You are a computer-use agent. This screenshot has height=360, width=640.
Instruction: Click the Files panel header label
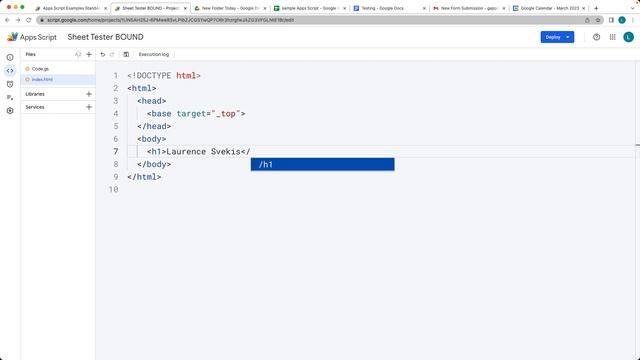tap(31, 54)
